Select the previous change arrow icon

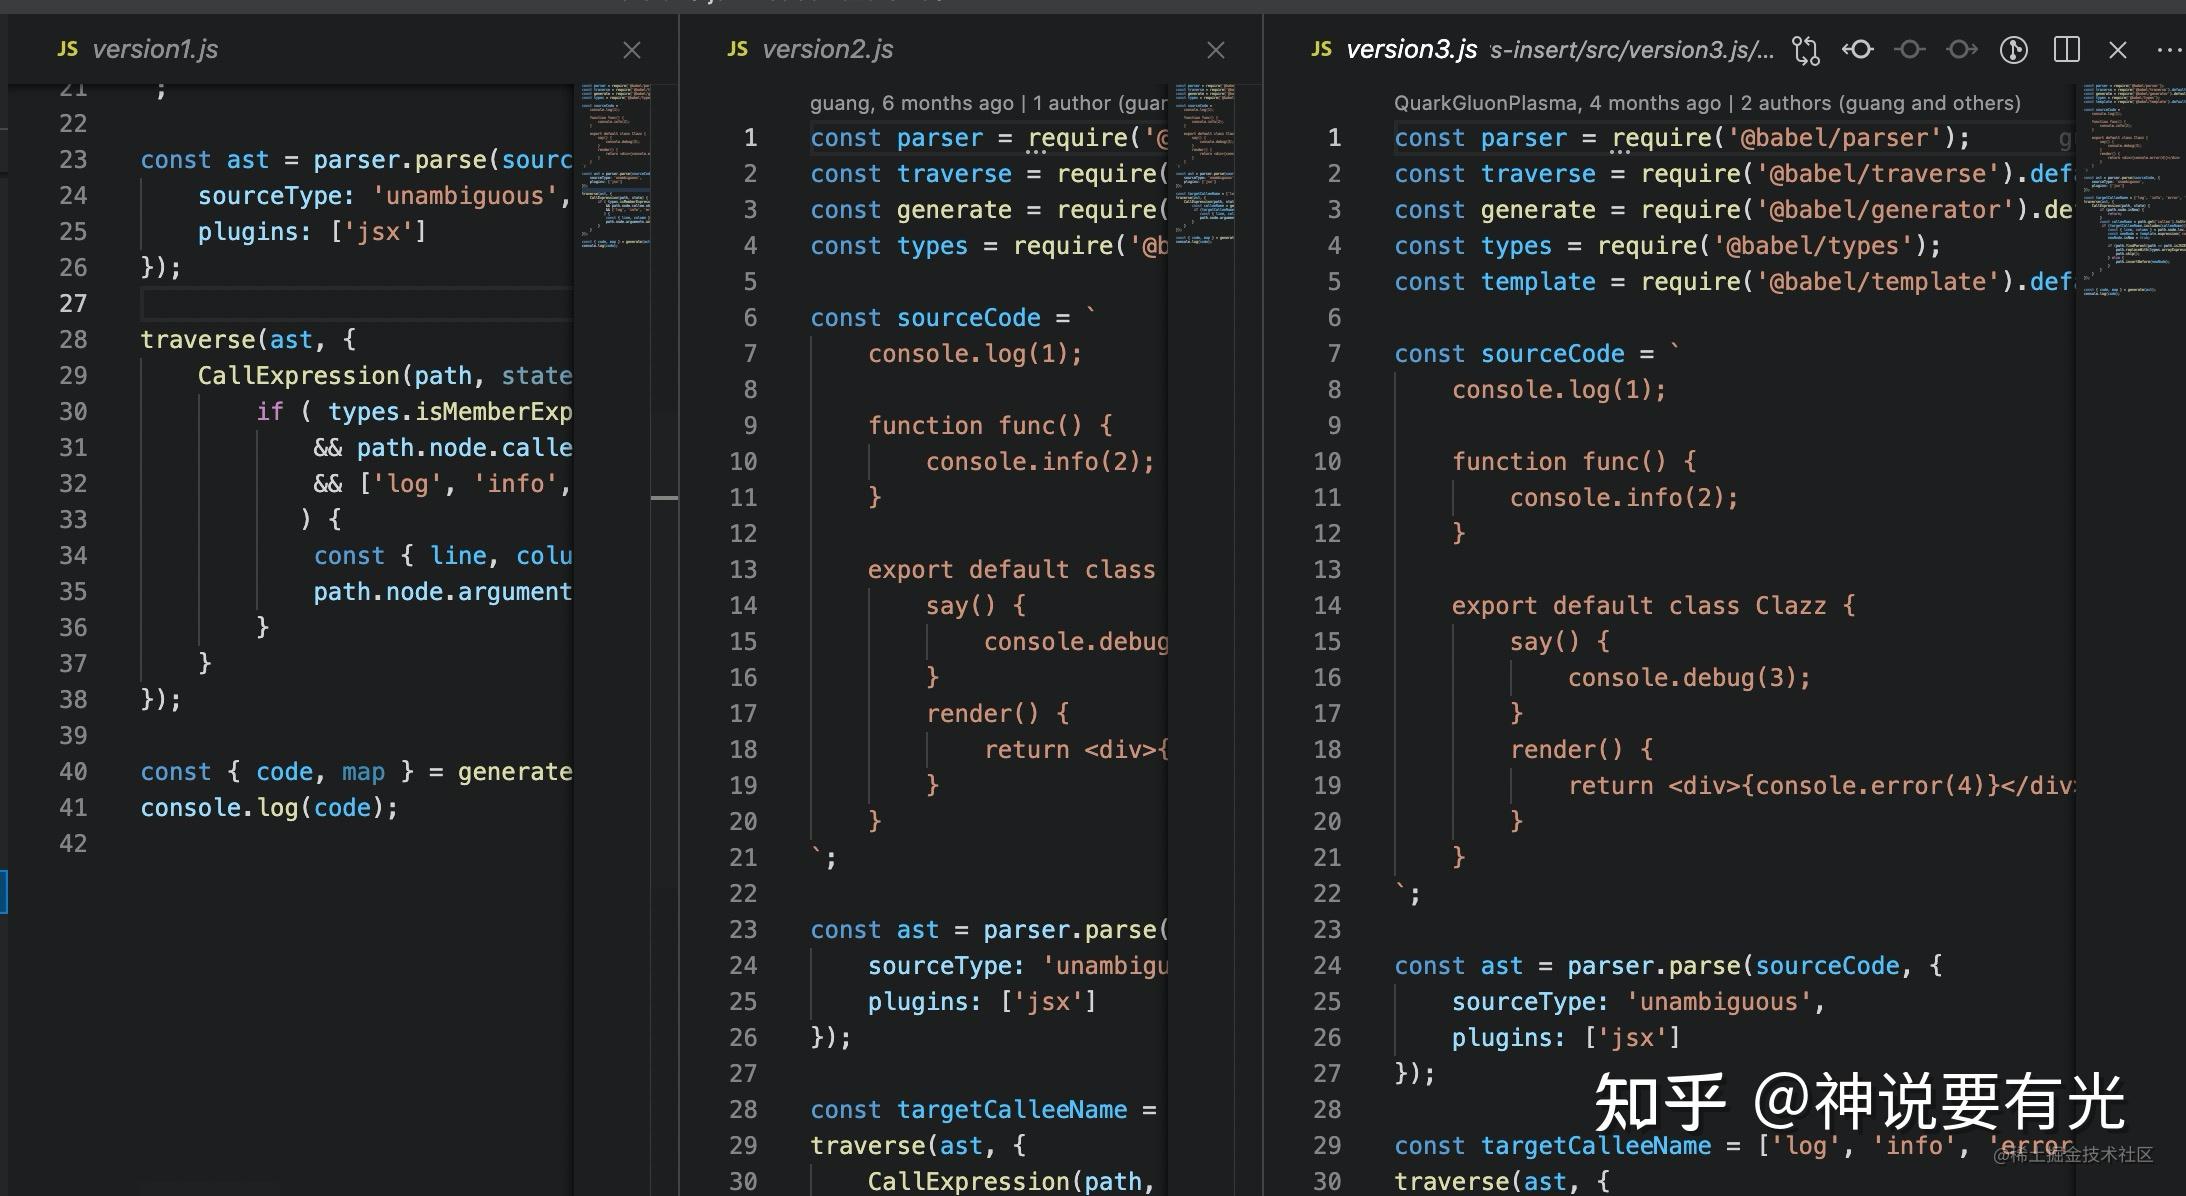tap(1858, 50)
